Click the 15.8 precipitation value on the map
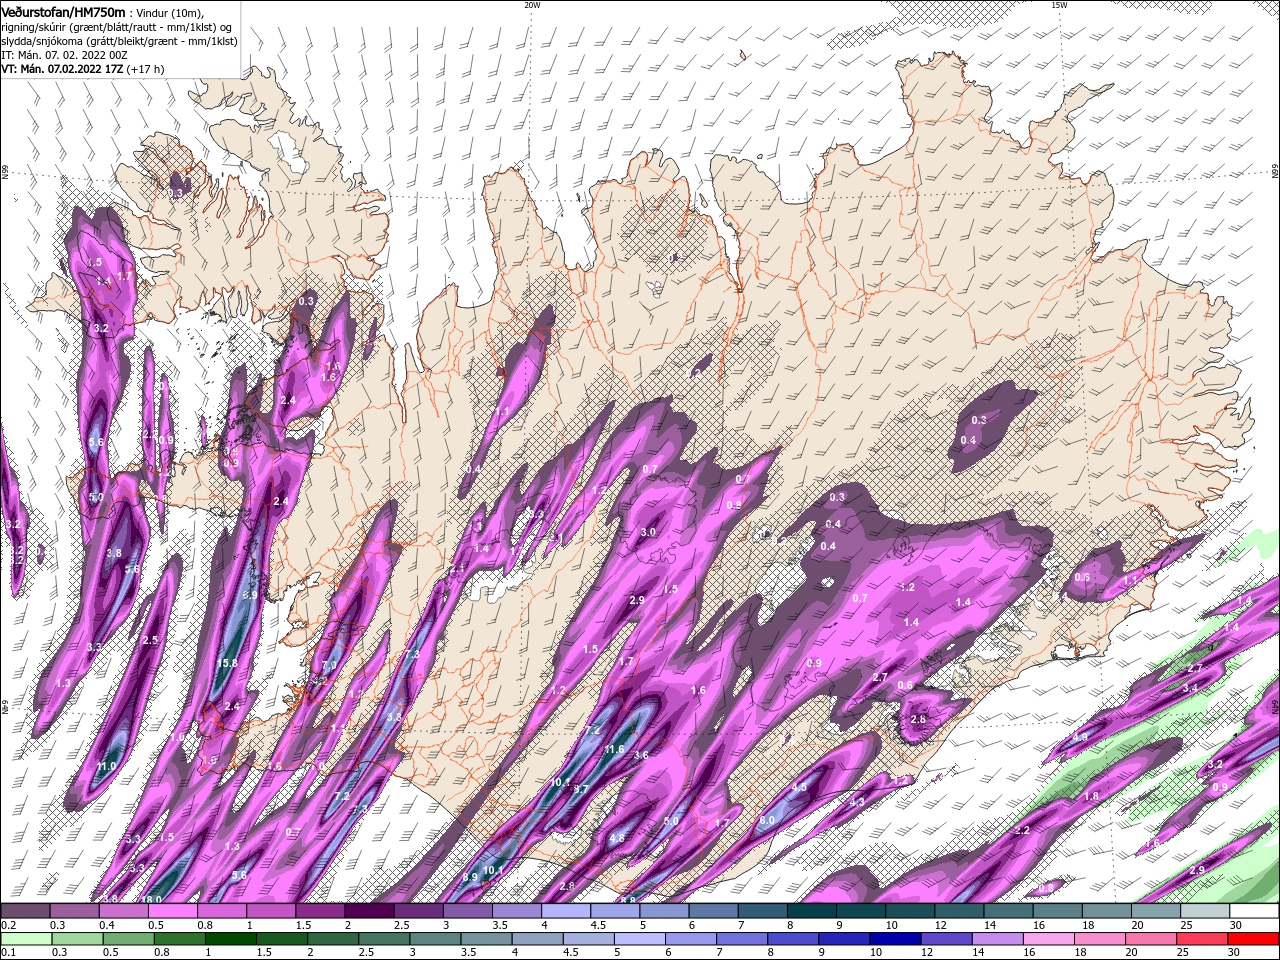The width and height of the screenshot is (1280, 960). [x=229, y=663]
